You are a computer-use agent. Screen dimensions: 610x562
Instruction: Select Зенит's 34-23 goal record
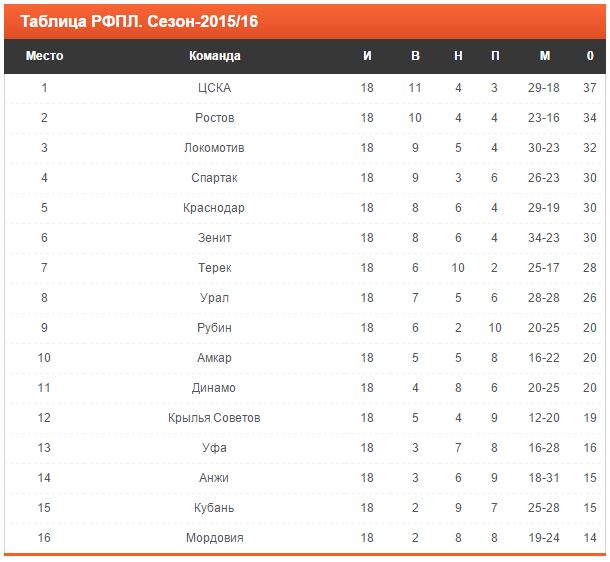pos(543,238)
